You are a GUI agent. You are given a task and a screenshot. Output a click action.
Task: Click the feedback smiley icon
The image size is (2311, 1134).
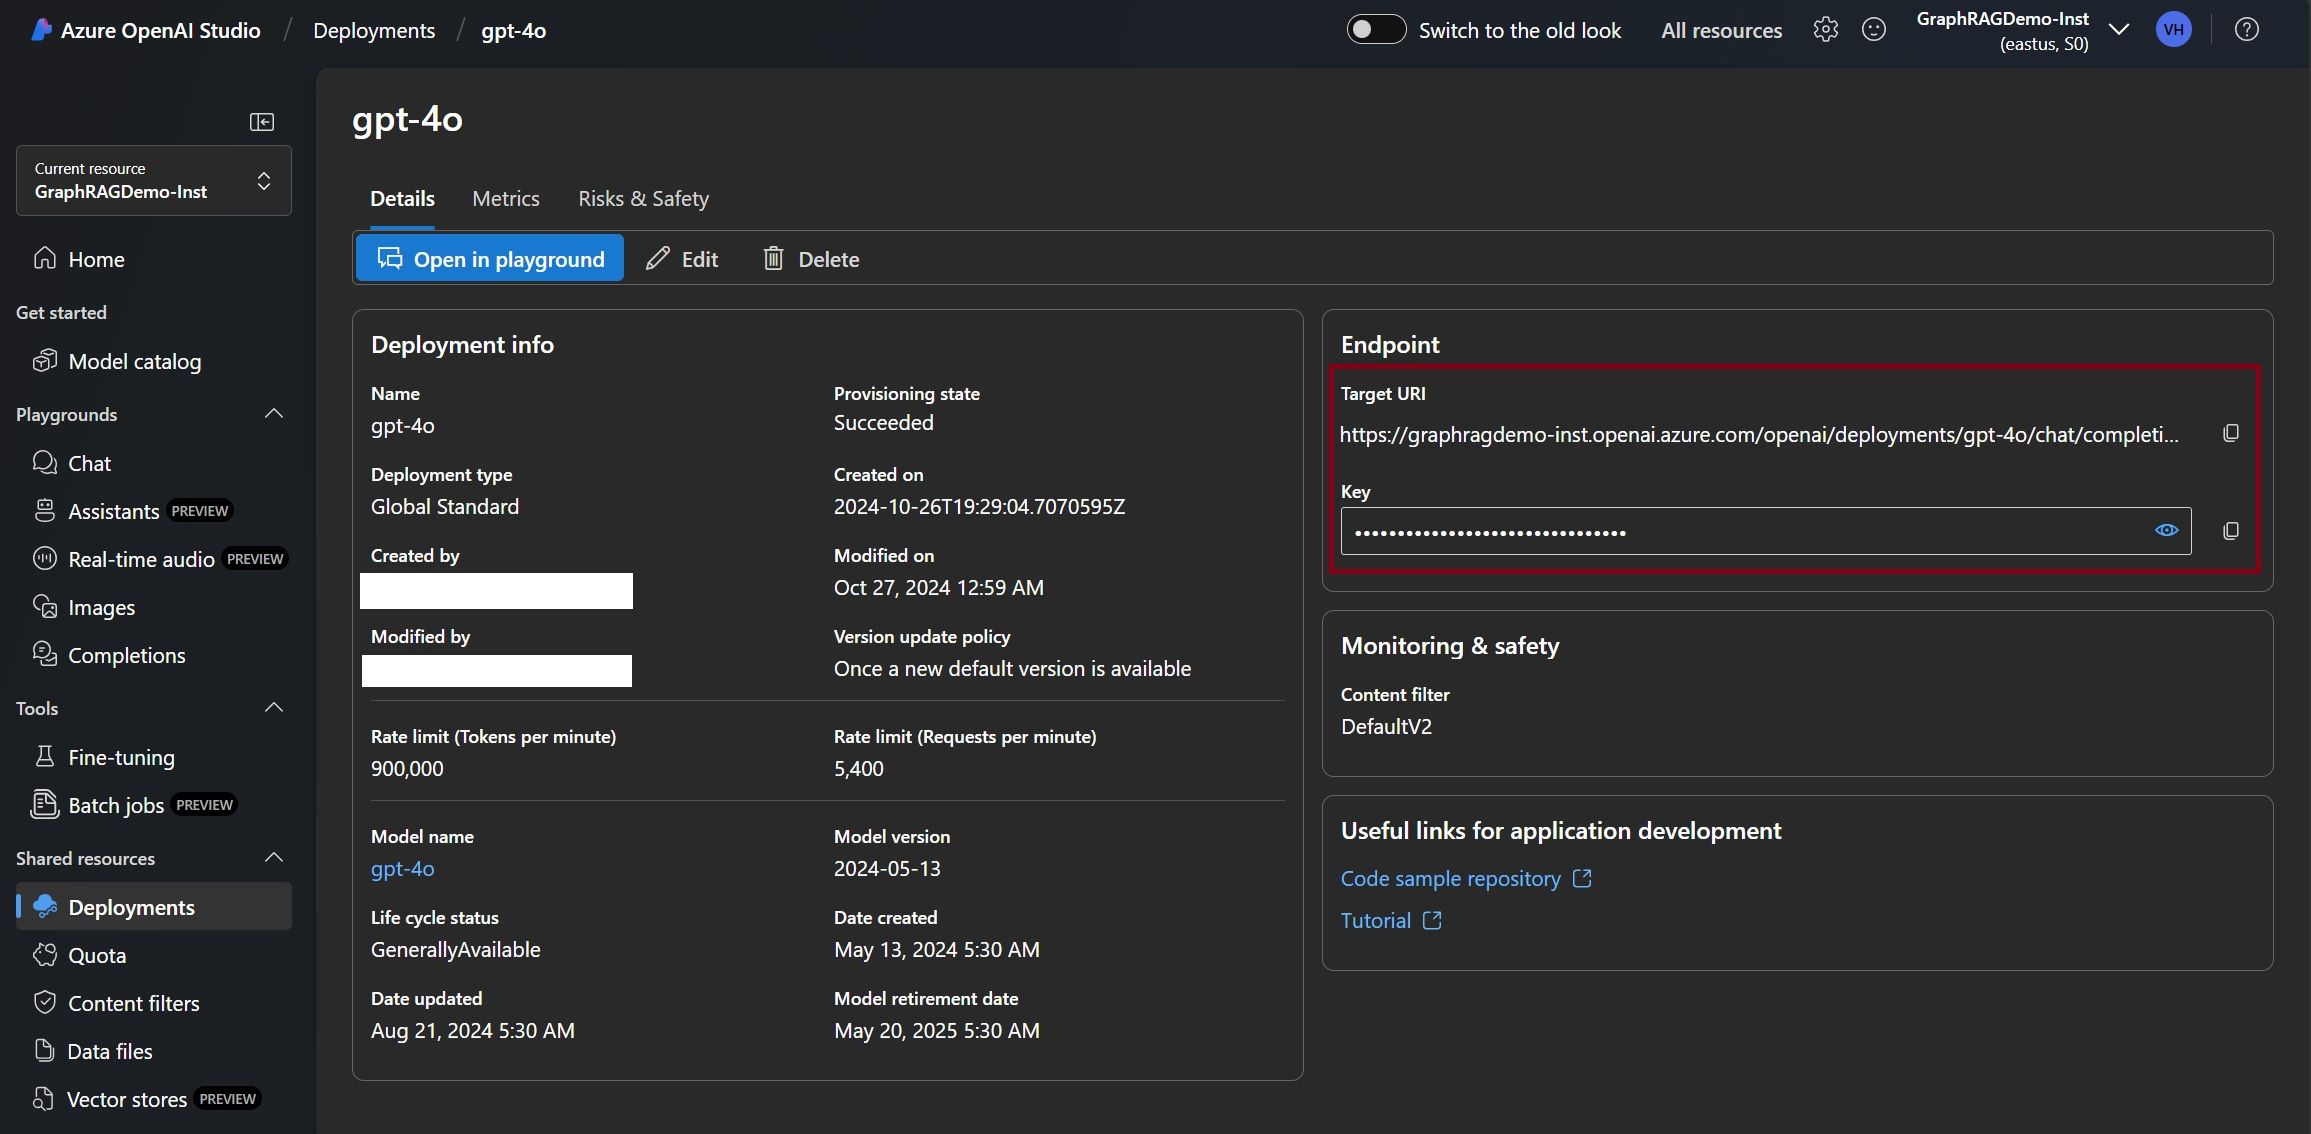1873,30
